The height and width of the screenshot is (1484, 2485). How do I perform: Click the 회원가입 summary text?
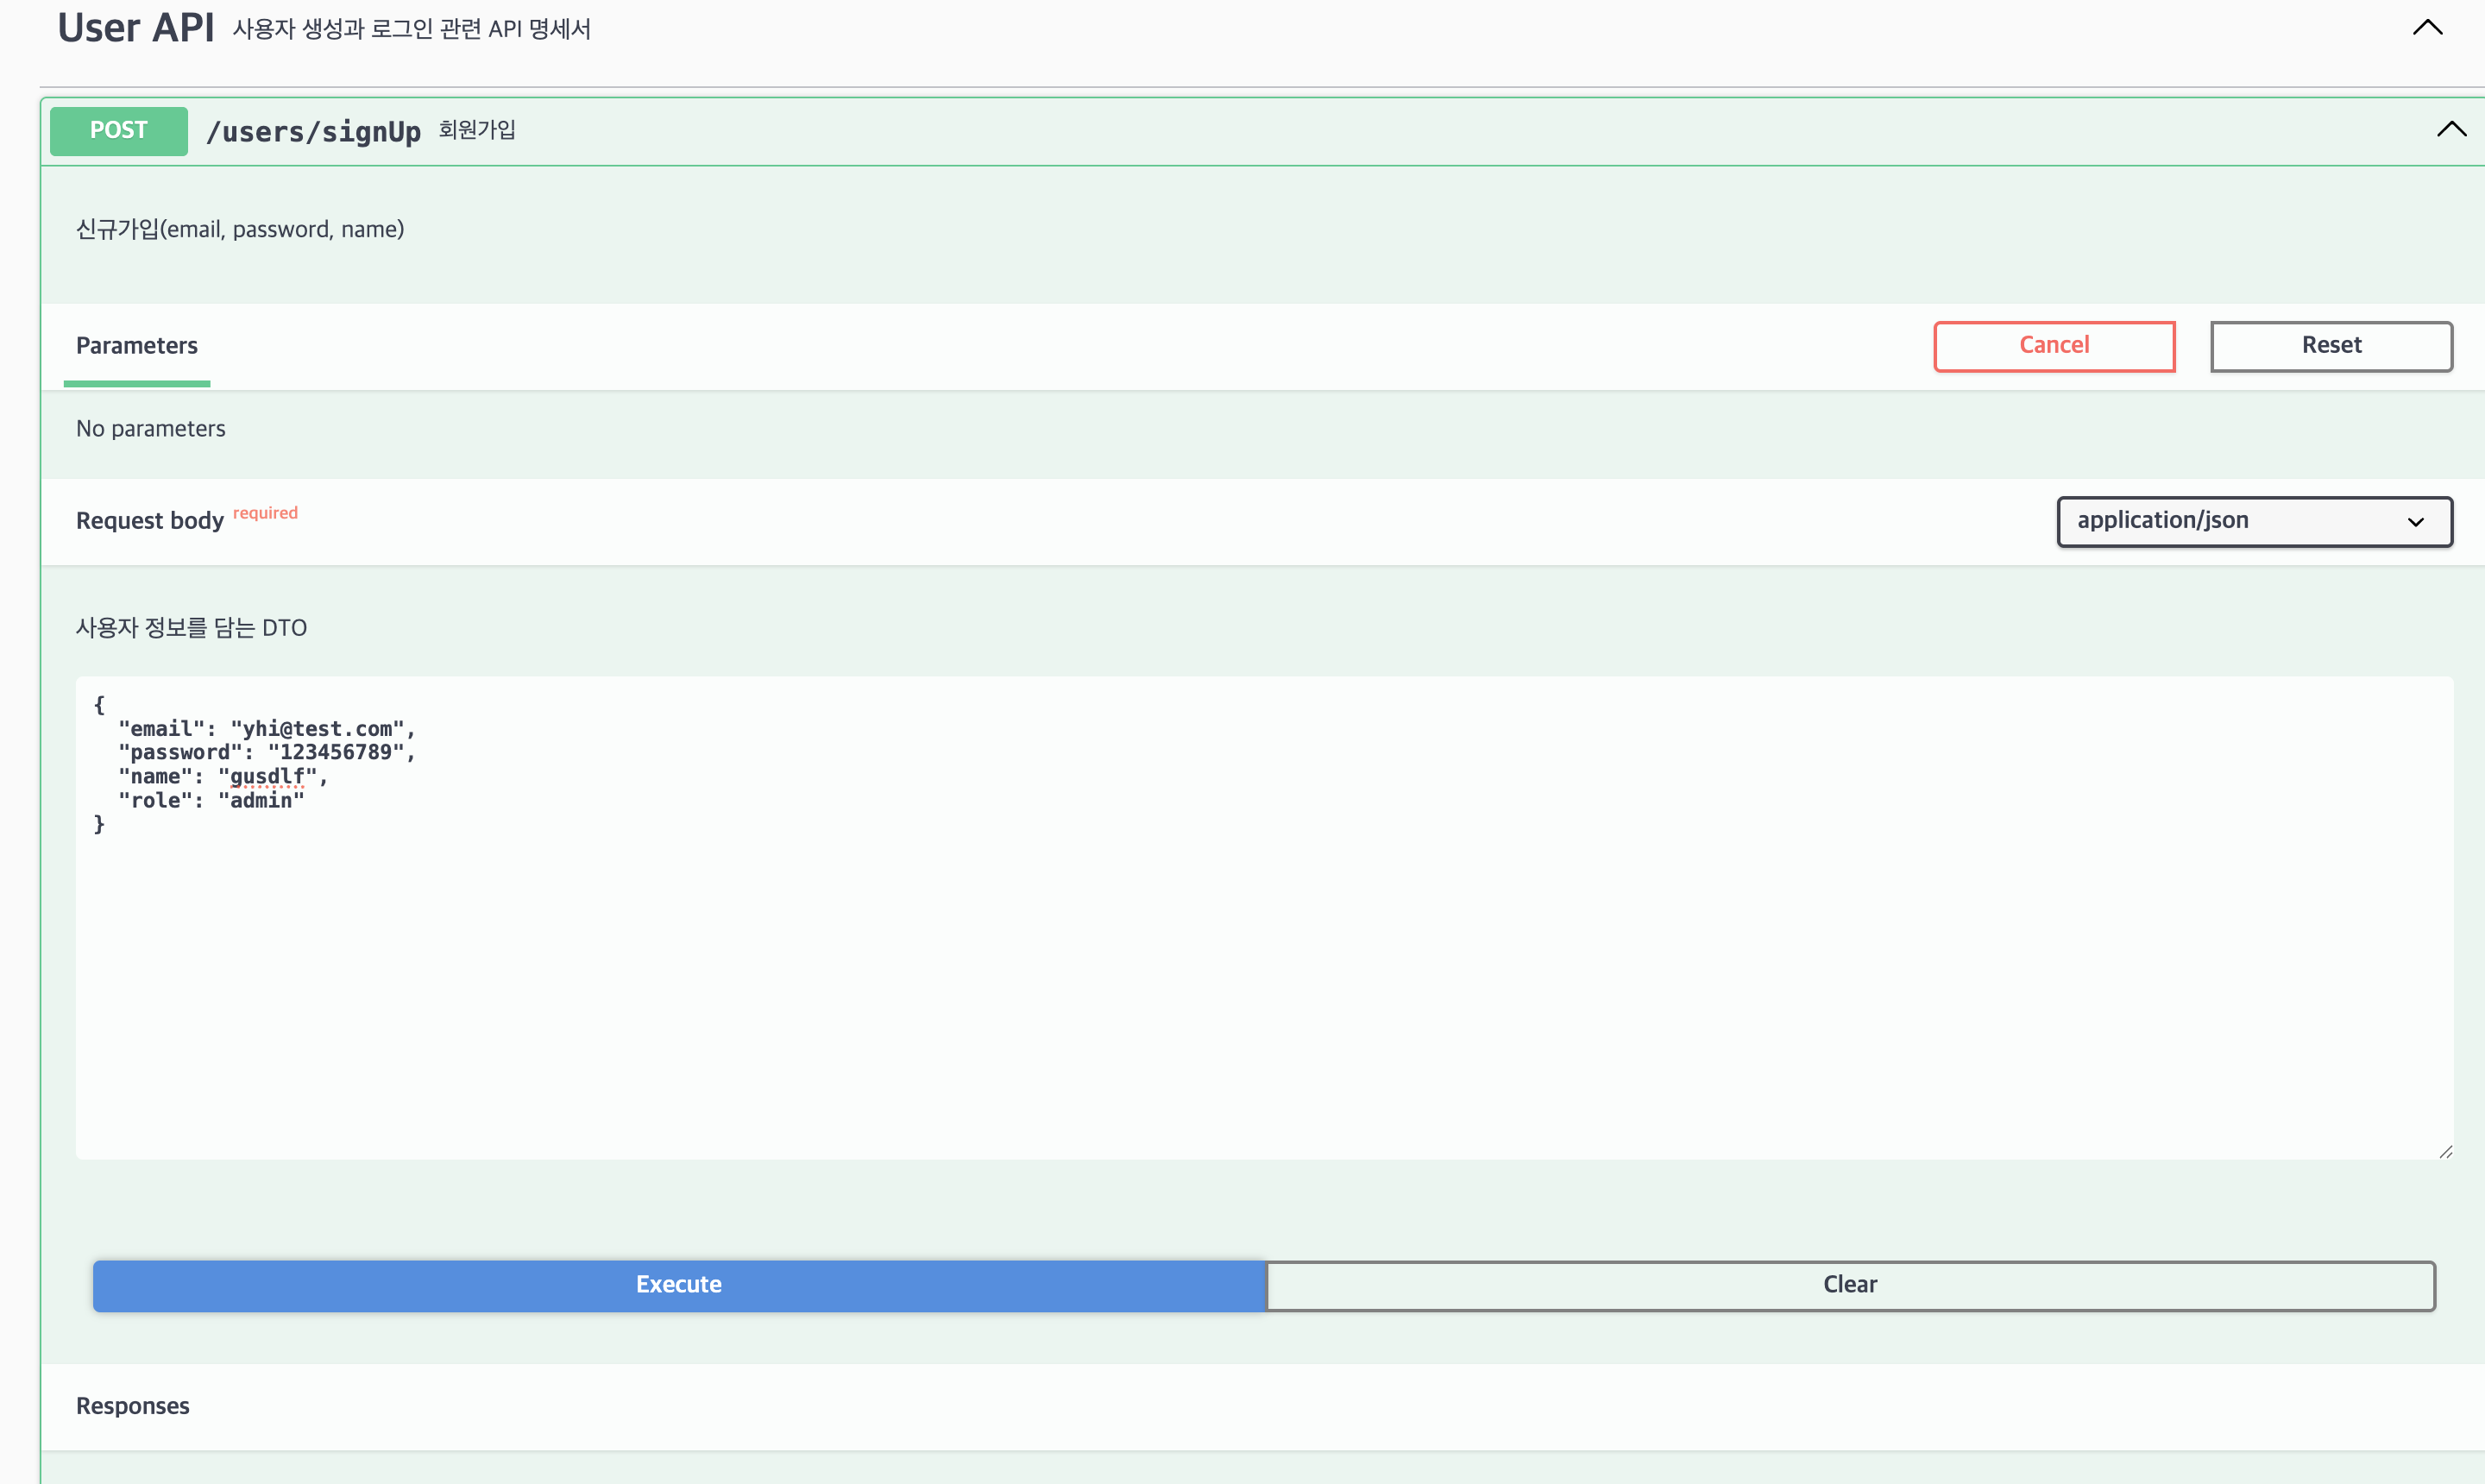477,130
